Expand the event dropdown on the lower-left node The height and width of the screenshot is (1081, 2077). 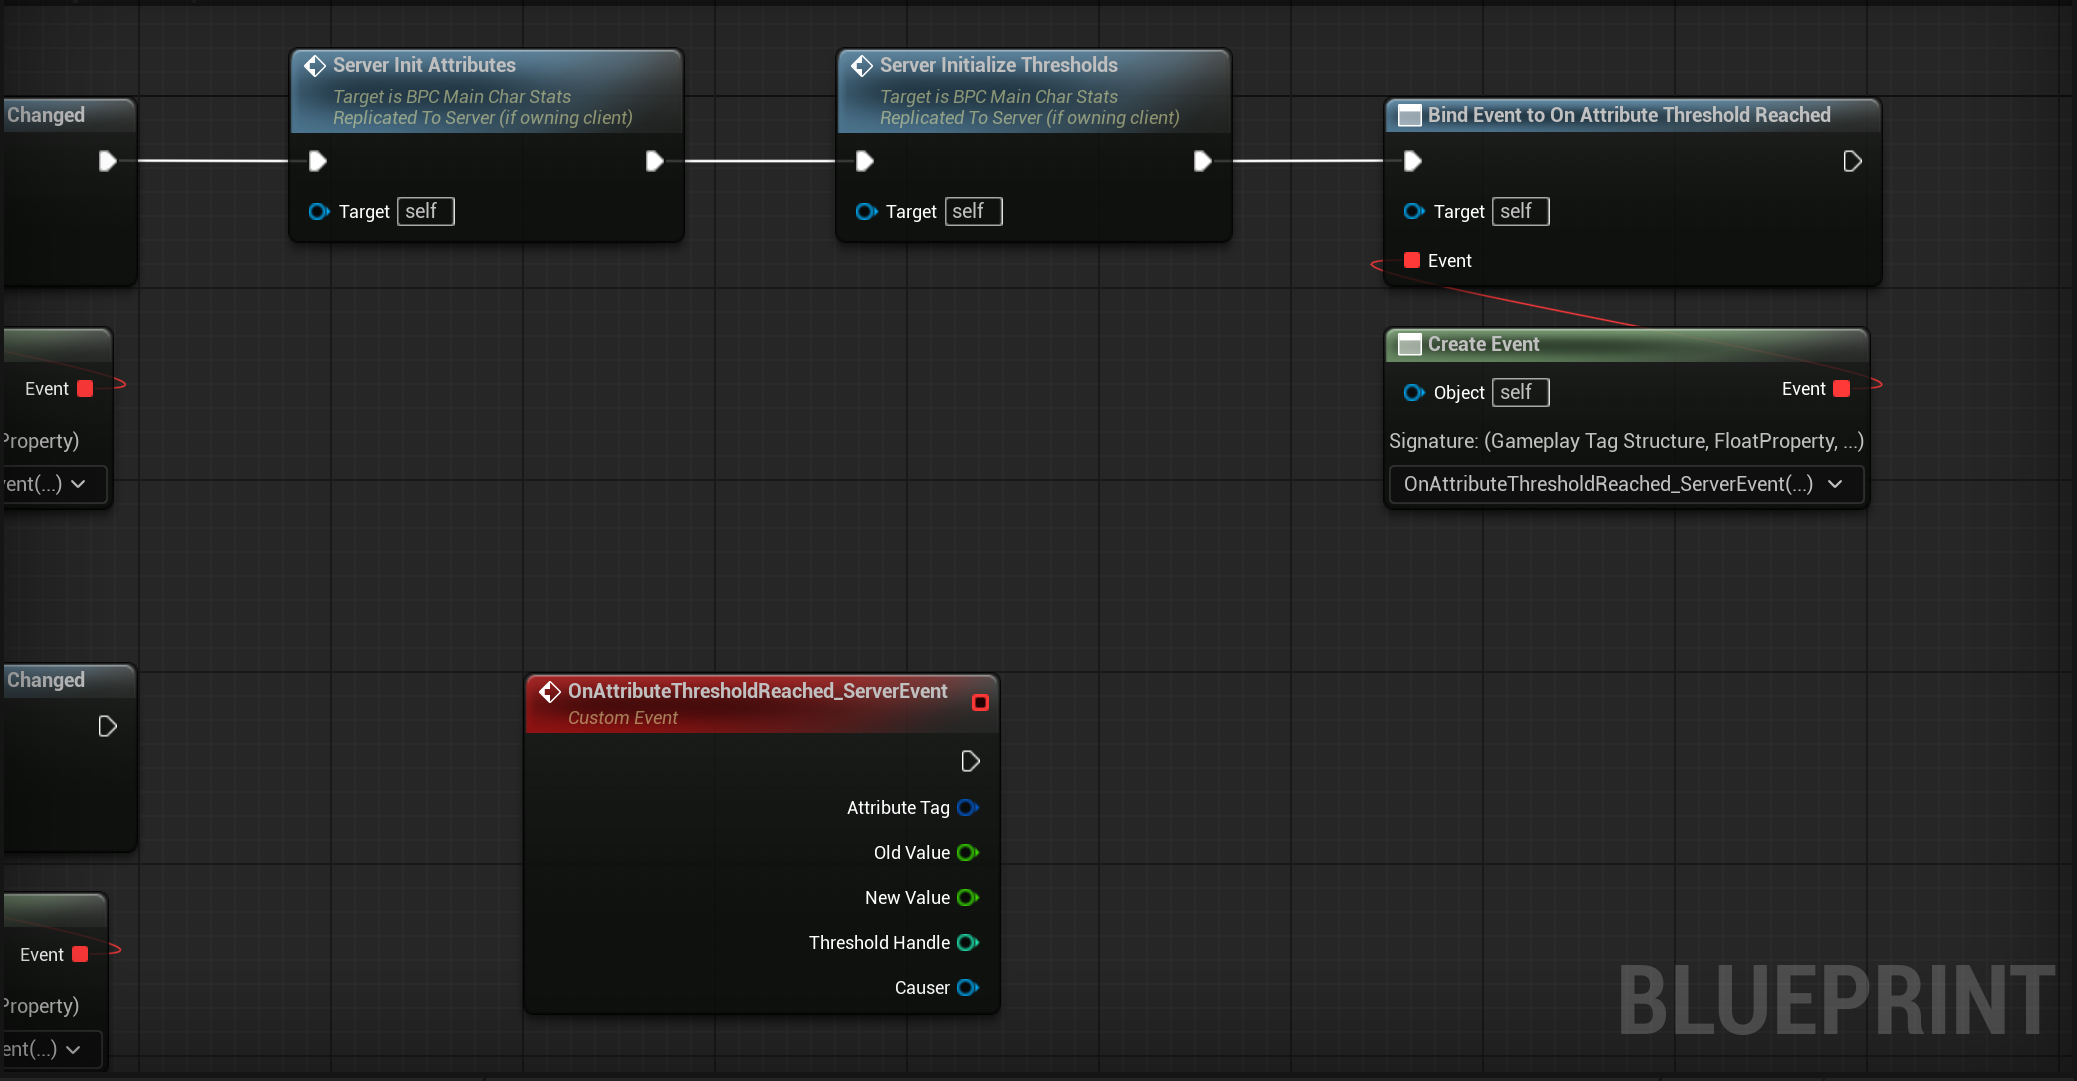(x=72, y=1049)
